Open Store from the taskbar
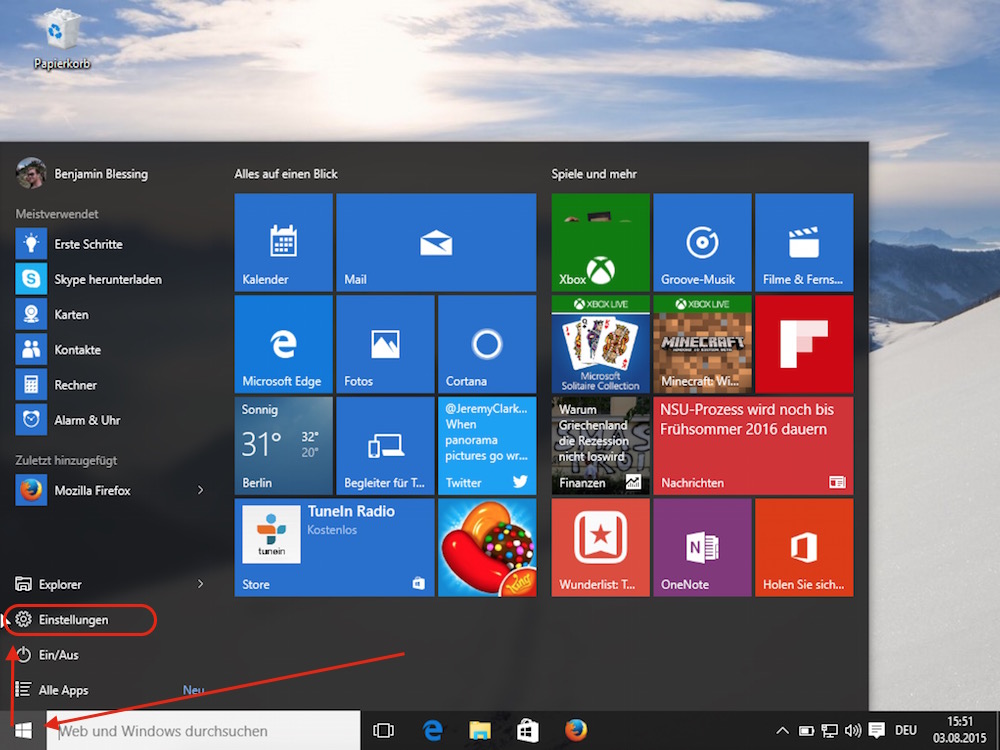The image size is (1000, 750). (527, 730)
